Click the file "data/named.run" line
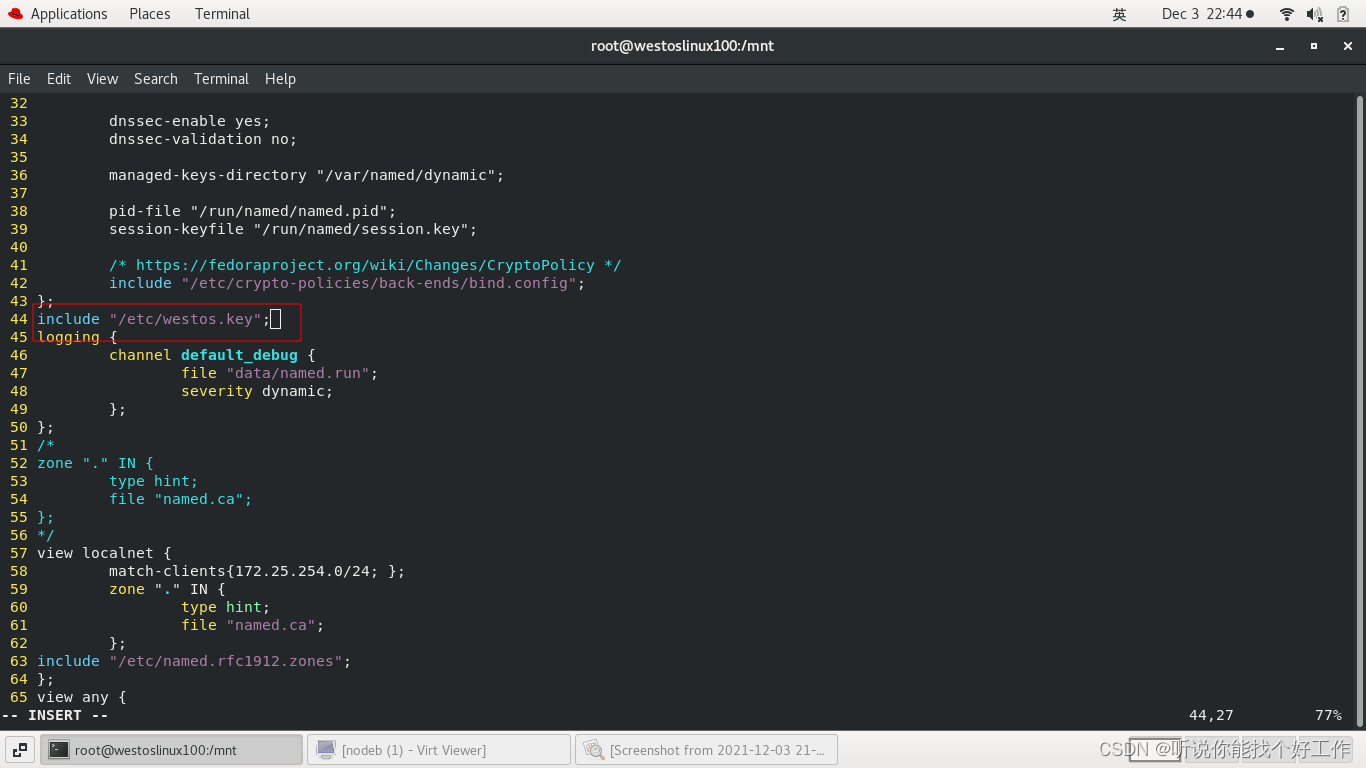Screen dimensions: 1366x768 (x=280, y=373)
